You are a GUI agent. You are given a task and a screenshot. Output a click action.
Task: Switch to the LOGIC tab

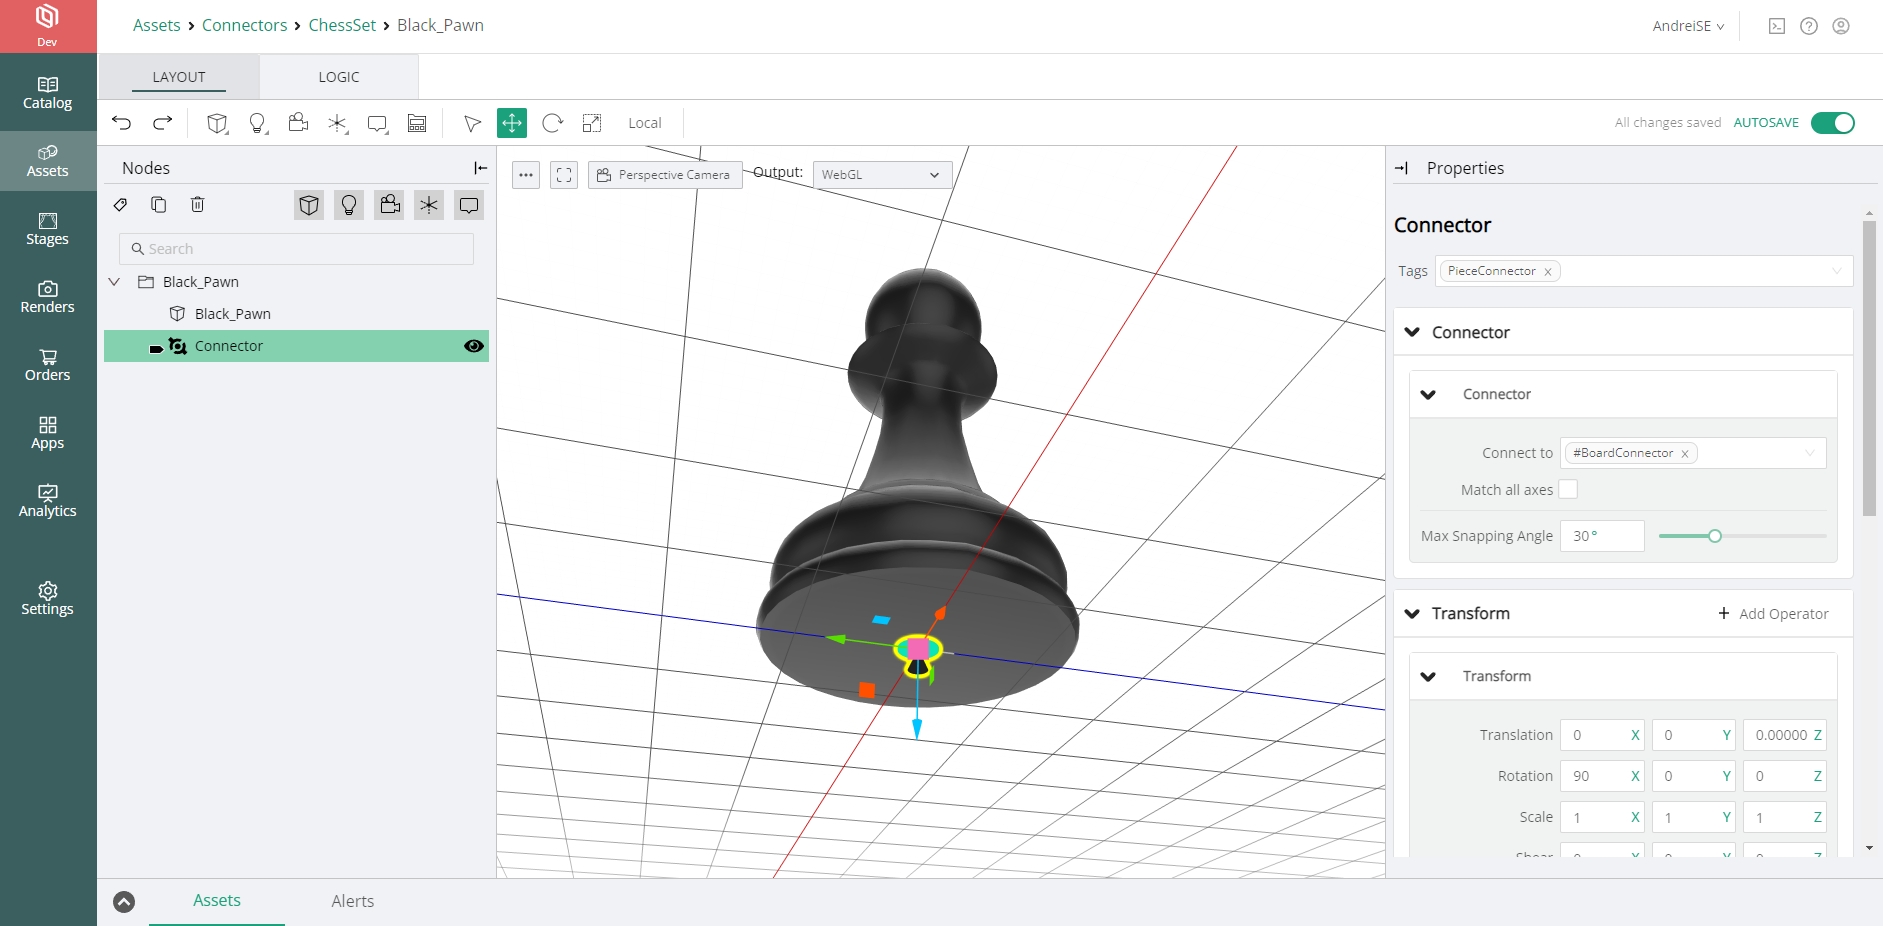click(x=338, y=77)
